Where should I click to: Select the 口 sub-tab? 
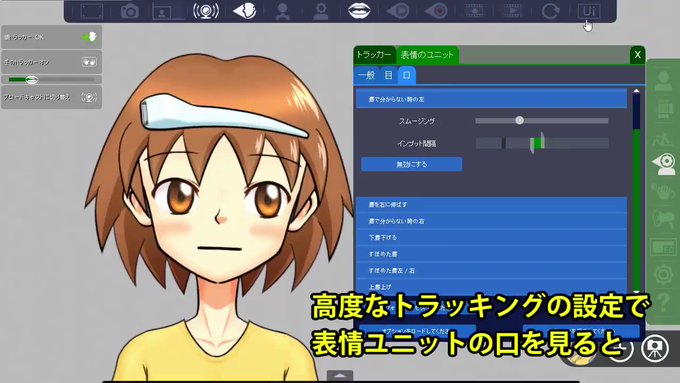pos(407,75)
